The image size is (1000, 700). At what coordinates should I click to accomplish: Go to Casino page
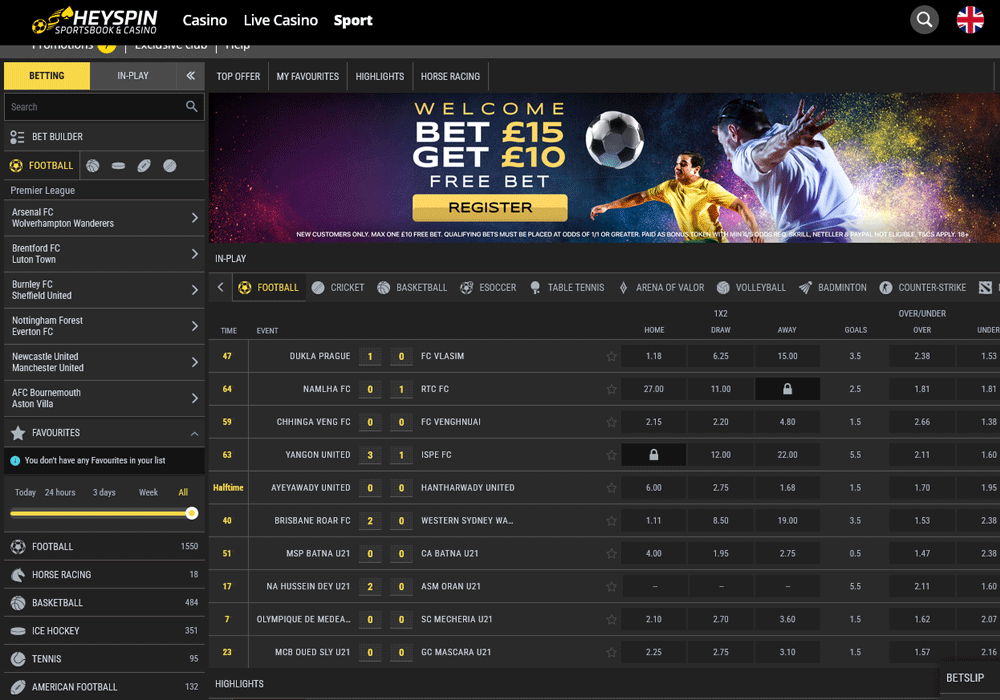point(205,20)
